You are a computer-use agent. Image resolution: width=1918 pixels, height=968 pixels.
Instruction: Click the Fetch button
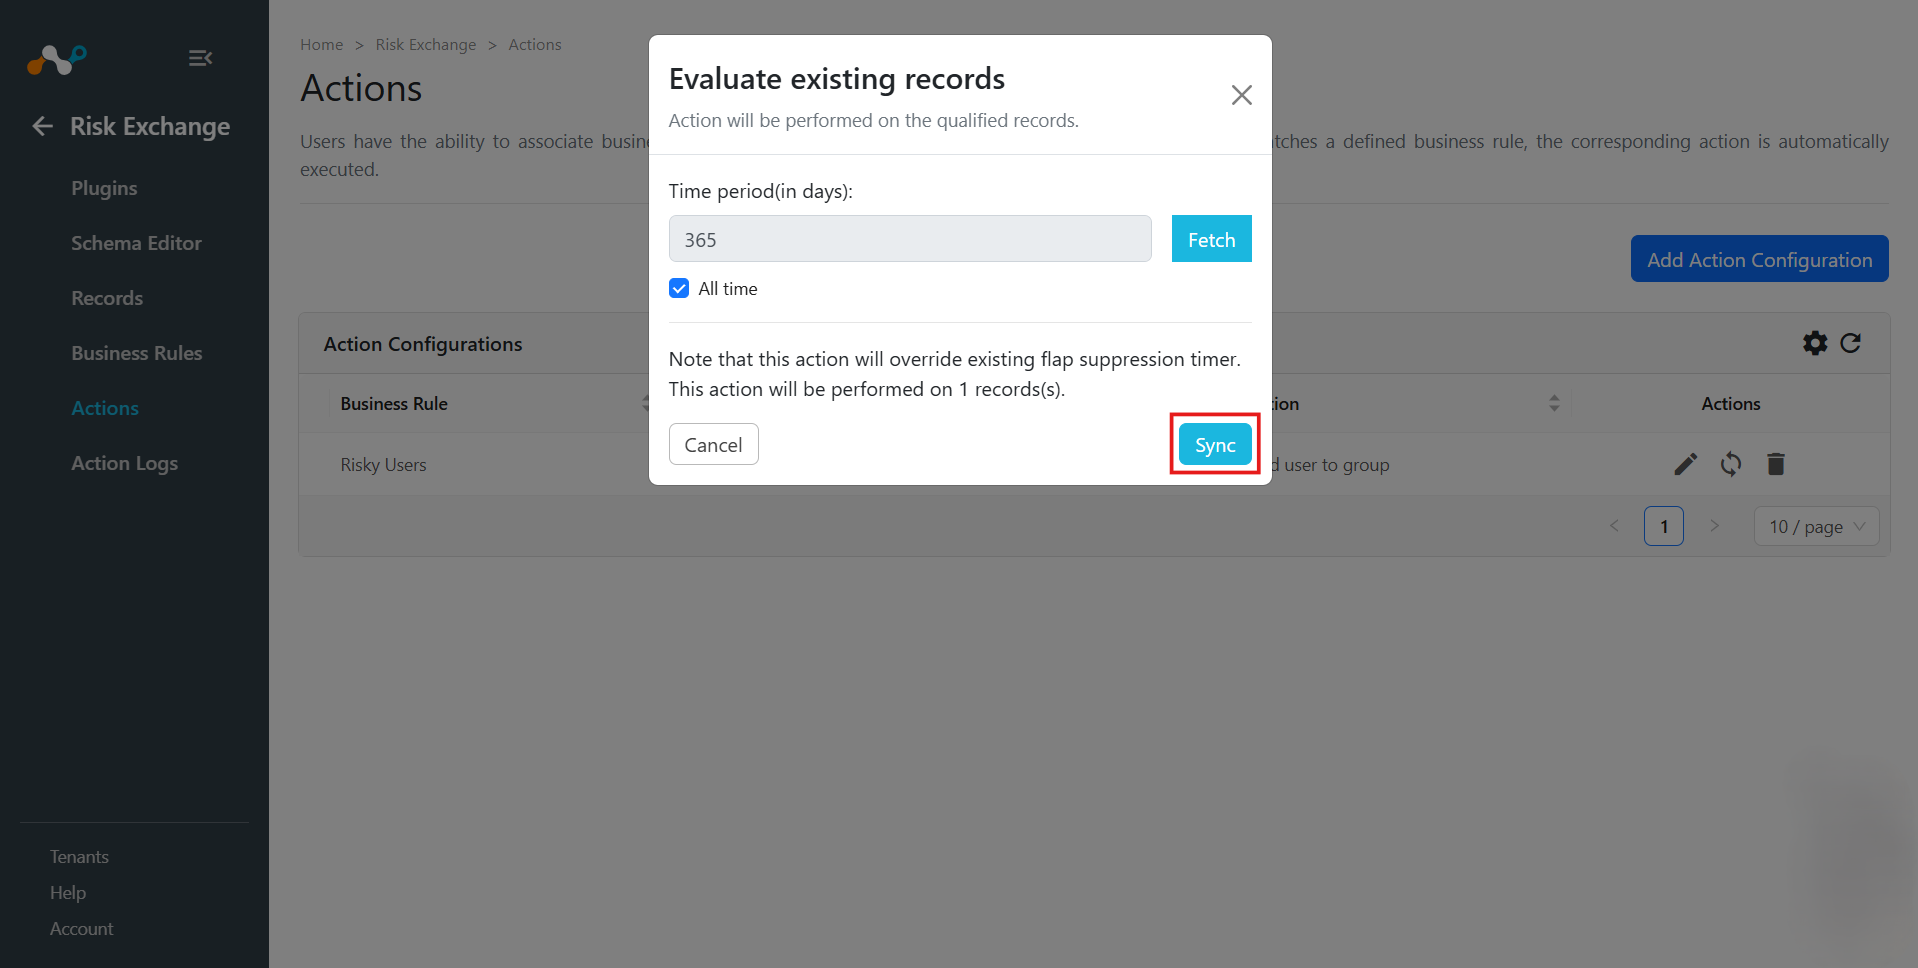point(1211,239)
